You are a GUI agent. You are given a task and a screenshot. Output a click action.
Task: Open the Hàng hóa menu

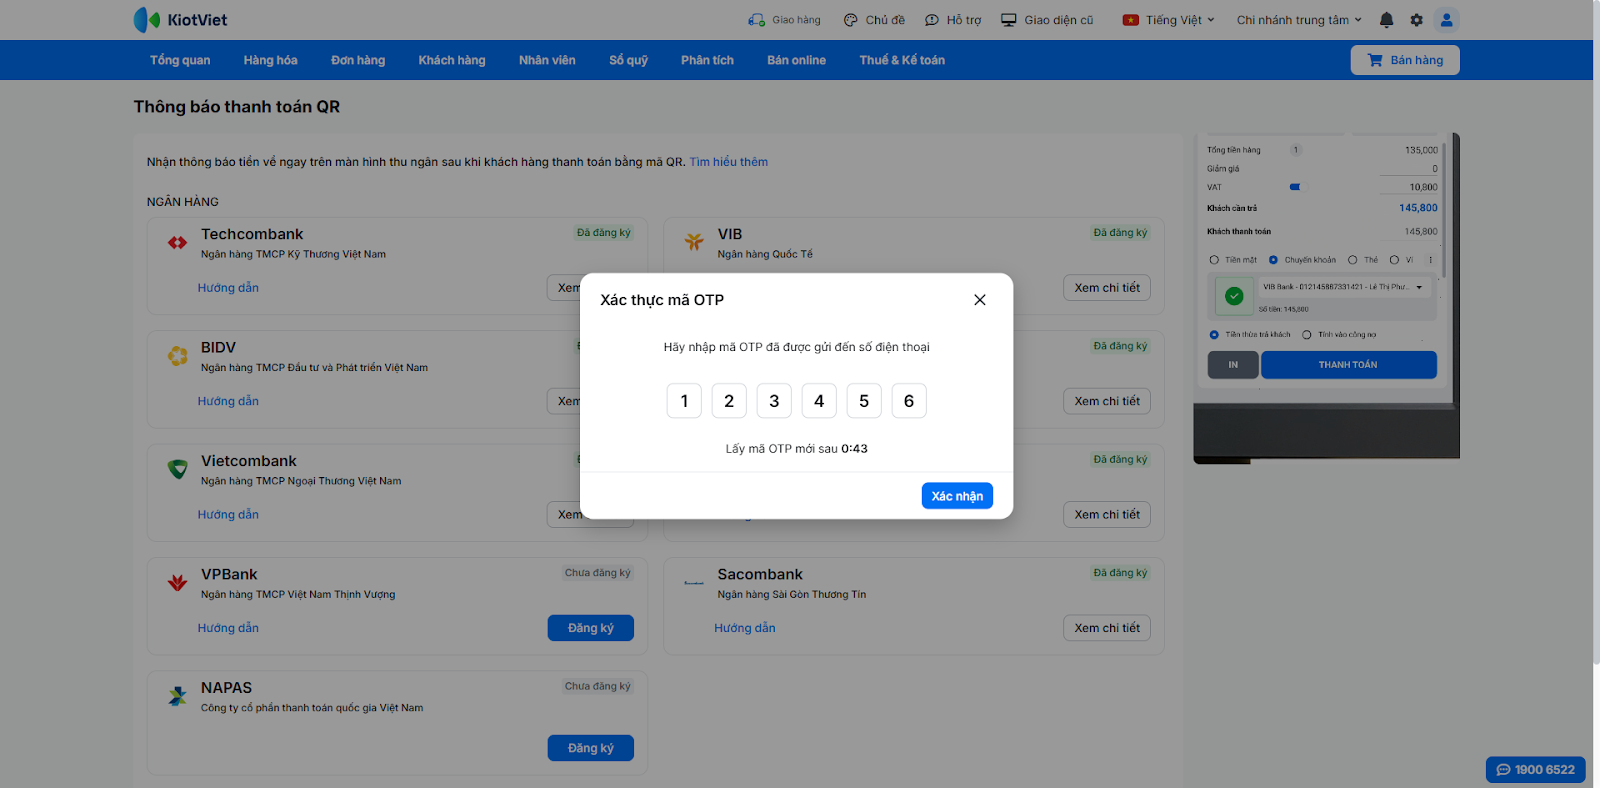271,60
